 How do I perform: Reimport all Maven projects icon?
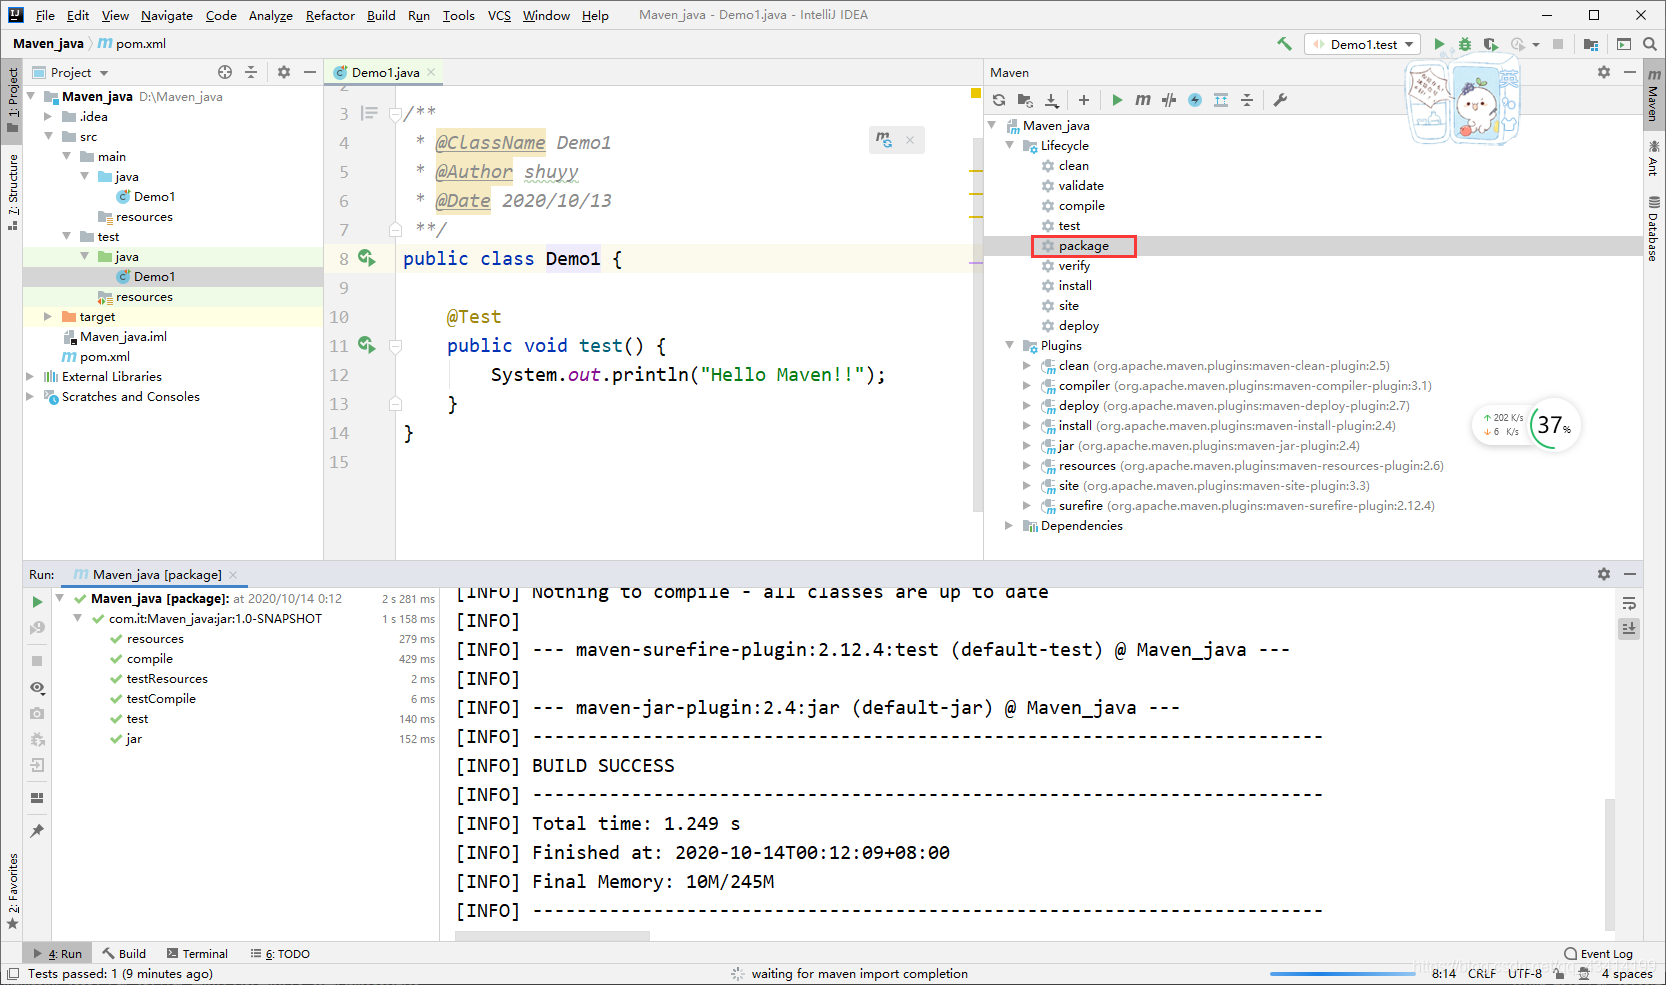pos(999,100)
